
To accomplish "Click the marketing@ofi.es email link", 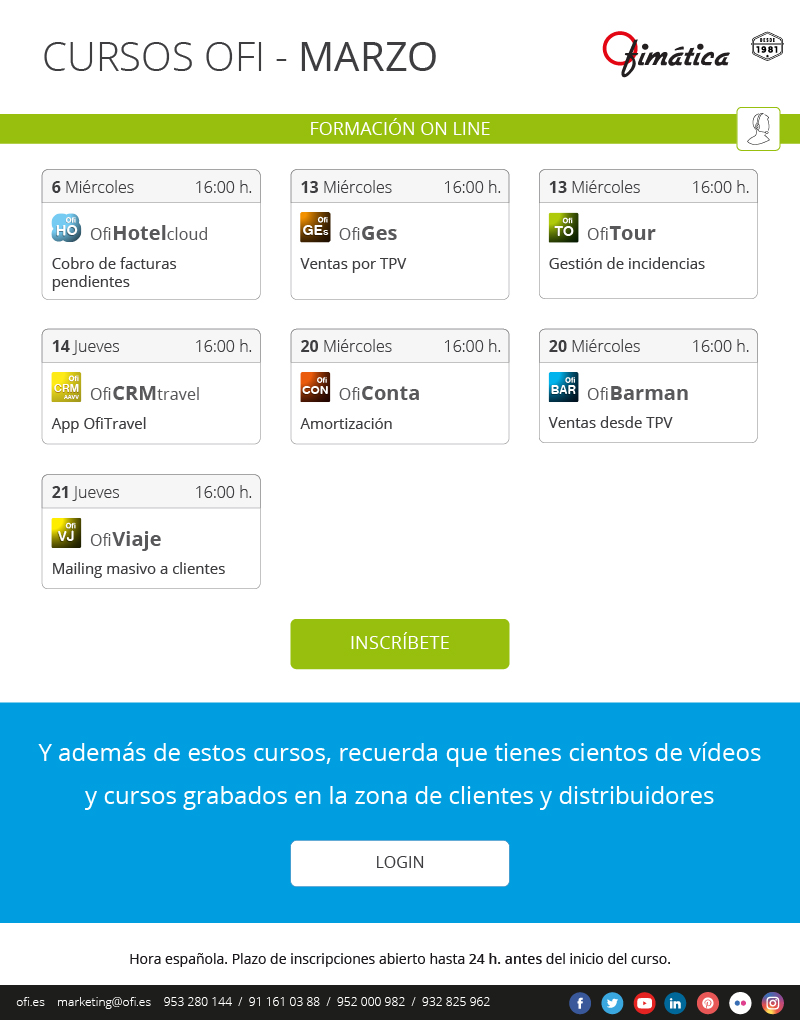I will click(104, 1002).
